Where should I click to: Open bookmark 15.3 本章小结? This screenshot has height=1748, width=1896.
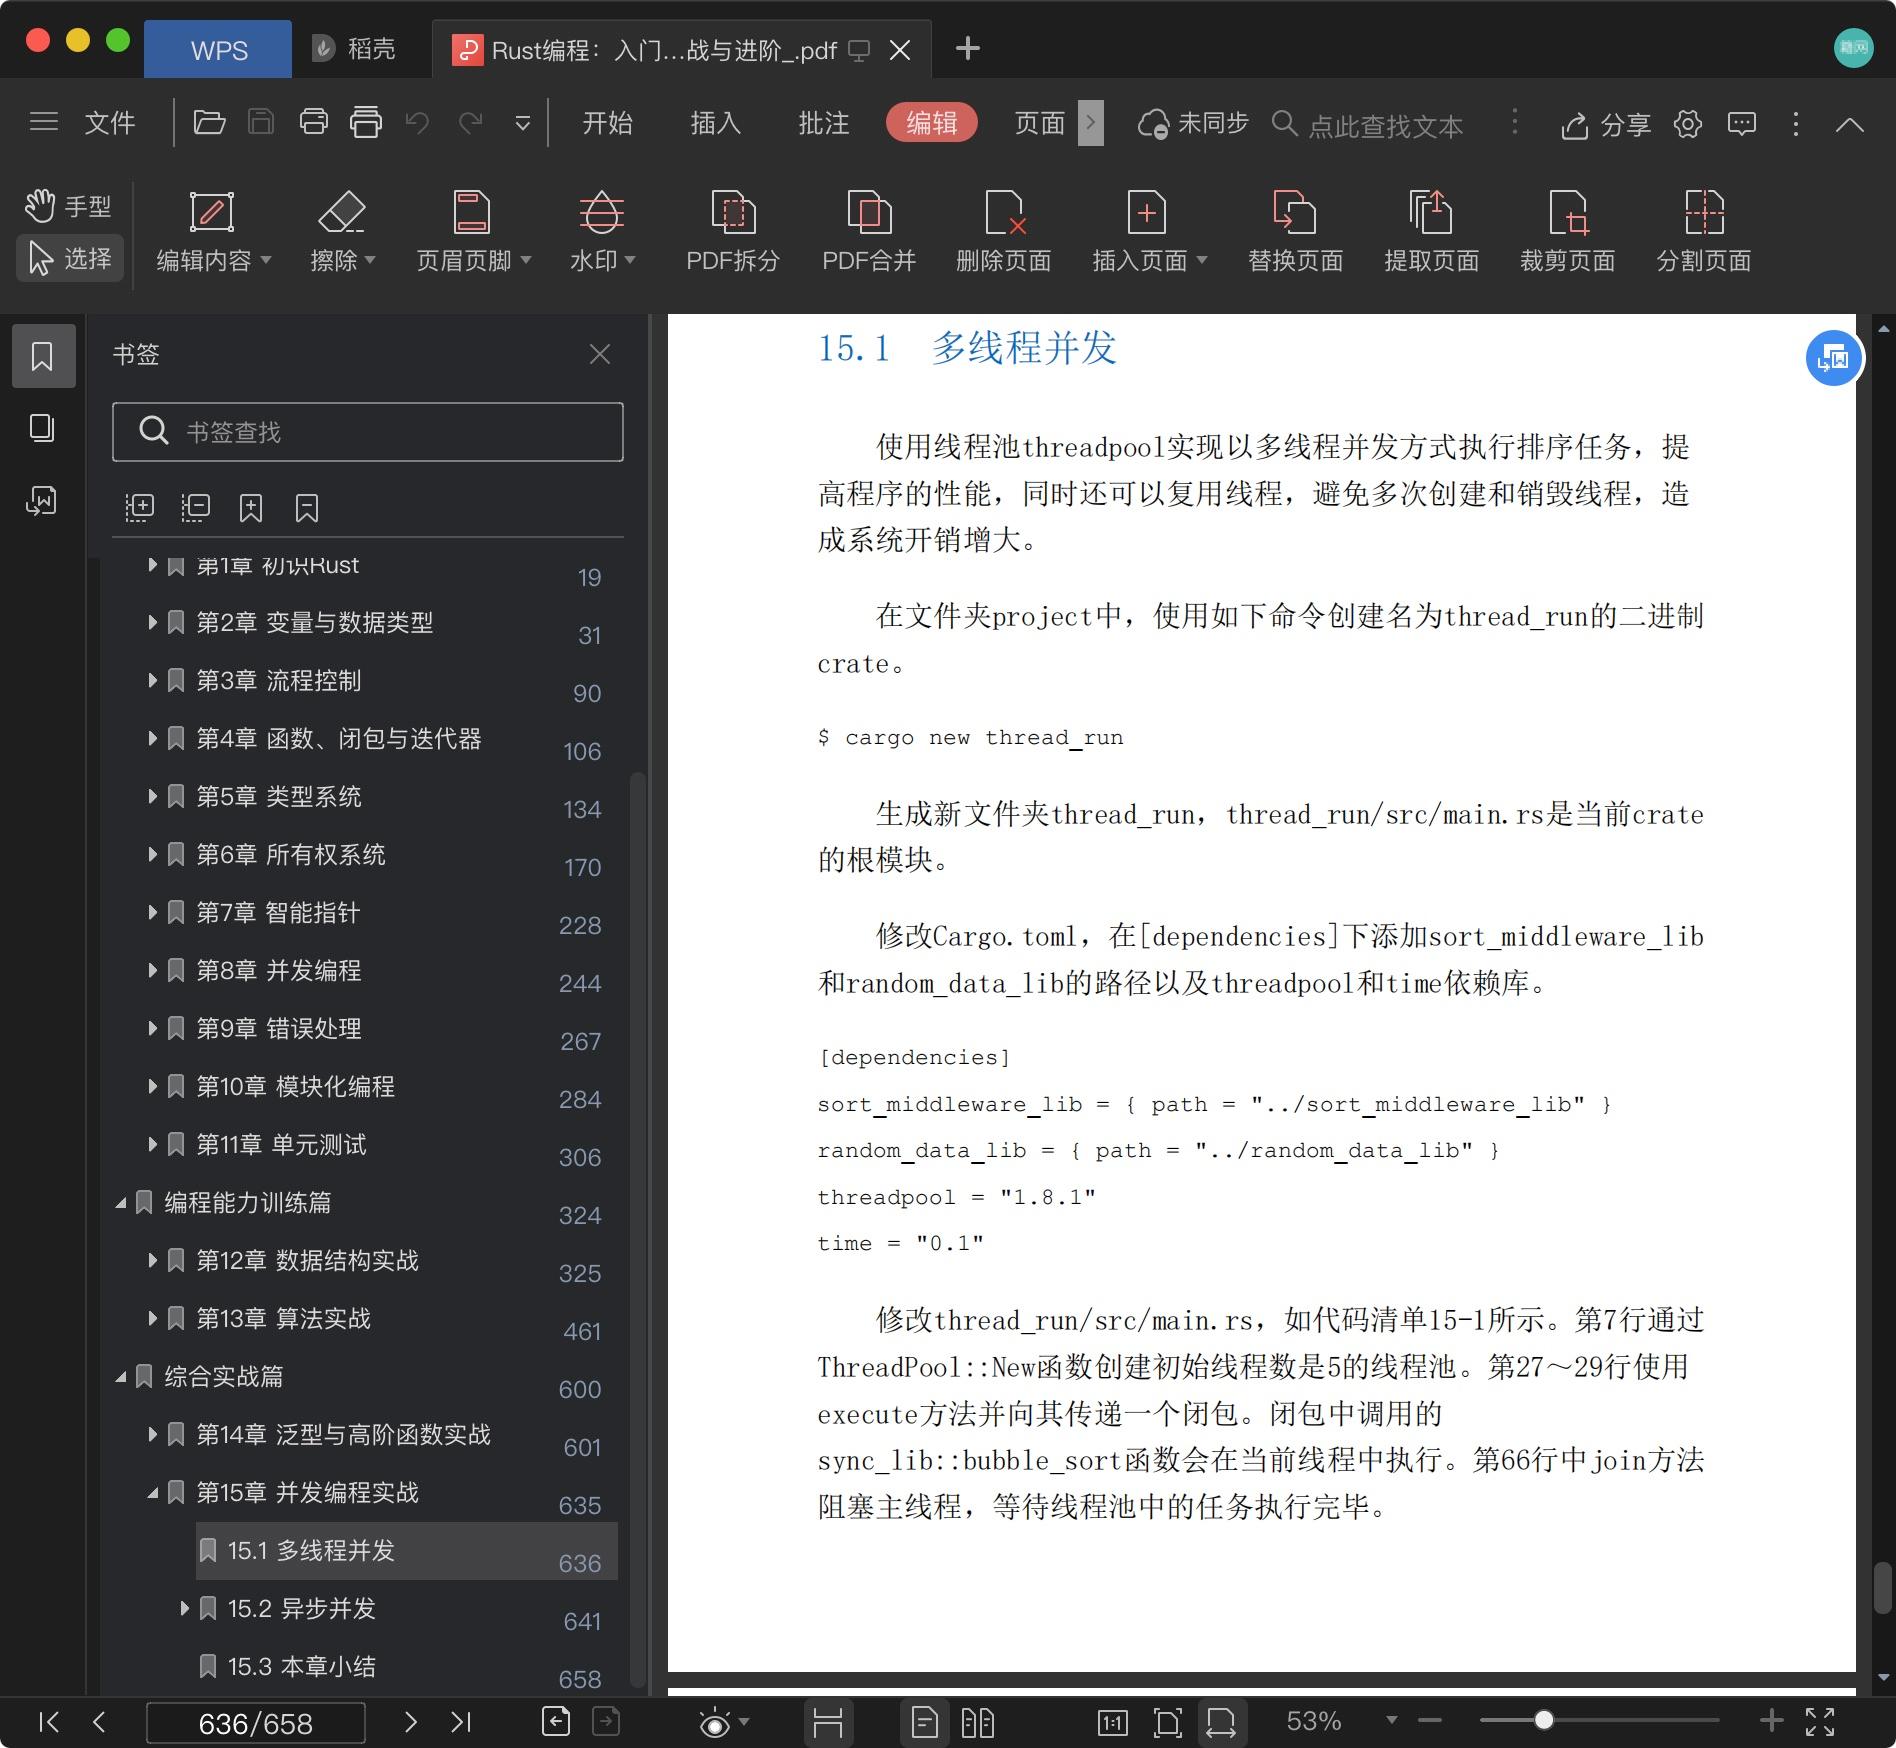(302, 1666)
